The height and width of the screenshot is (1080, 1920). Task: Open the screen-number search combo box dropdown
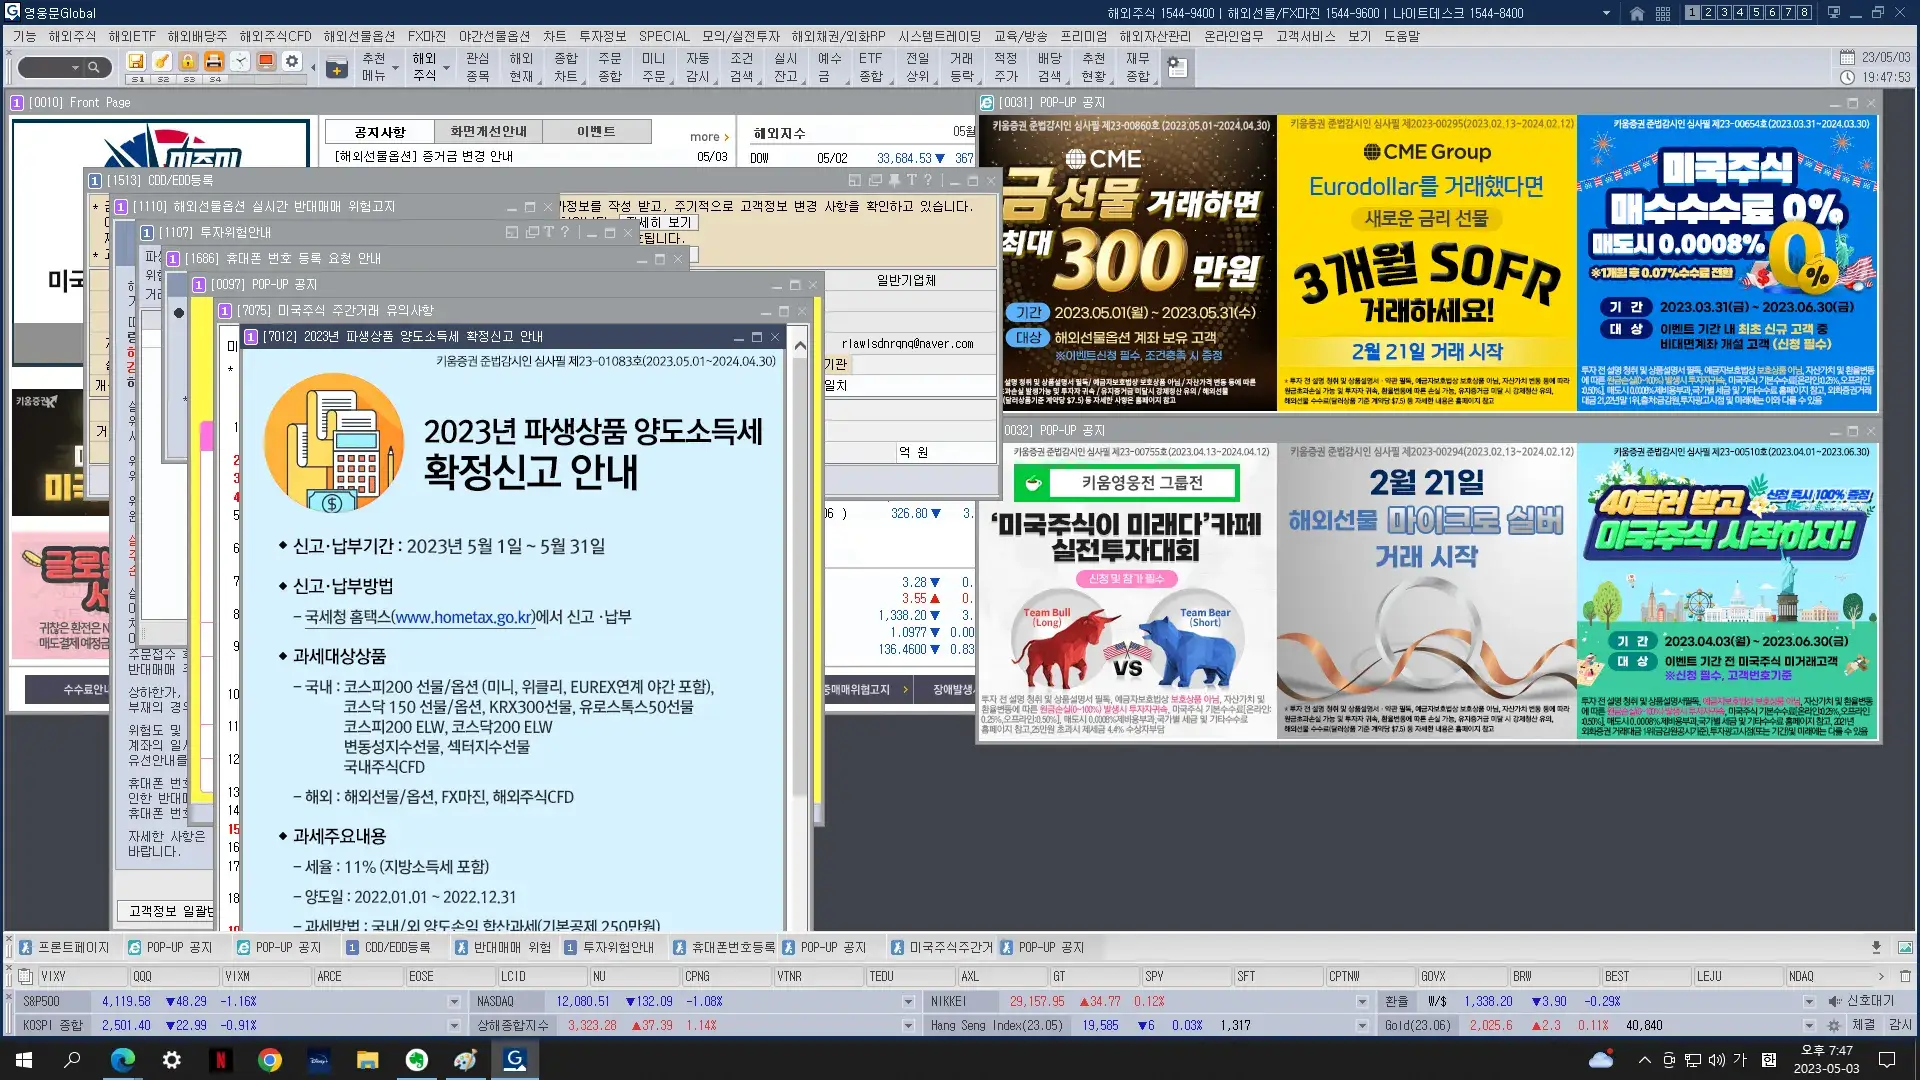75,67
